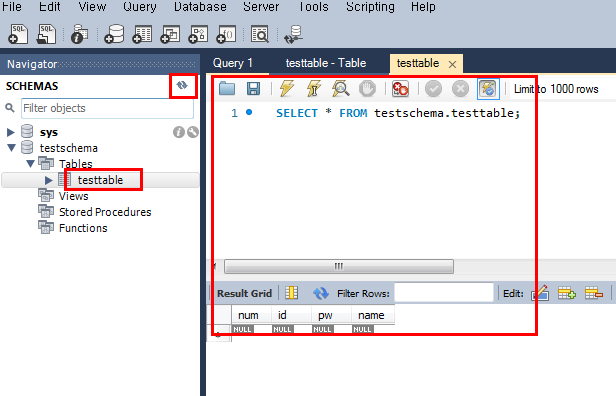Reconnect to DBMS toolbar icon
The image size is (616, 396).
click(293, 34)
